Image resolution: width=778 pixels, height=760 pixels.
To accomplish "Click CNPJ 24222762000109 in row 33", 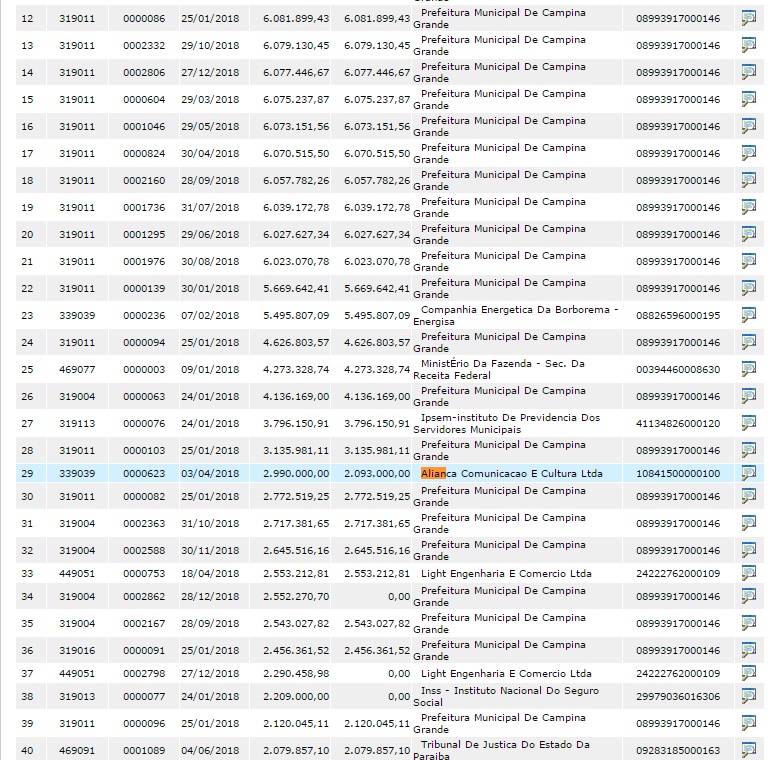I will pos(678,573).
